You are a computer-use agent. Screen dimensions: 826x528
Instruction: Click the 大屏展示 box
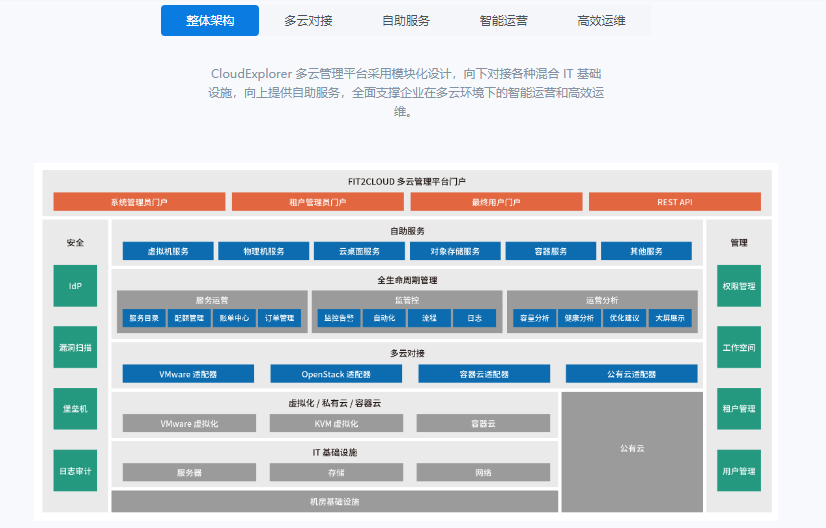(x=670, y=318)
